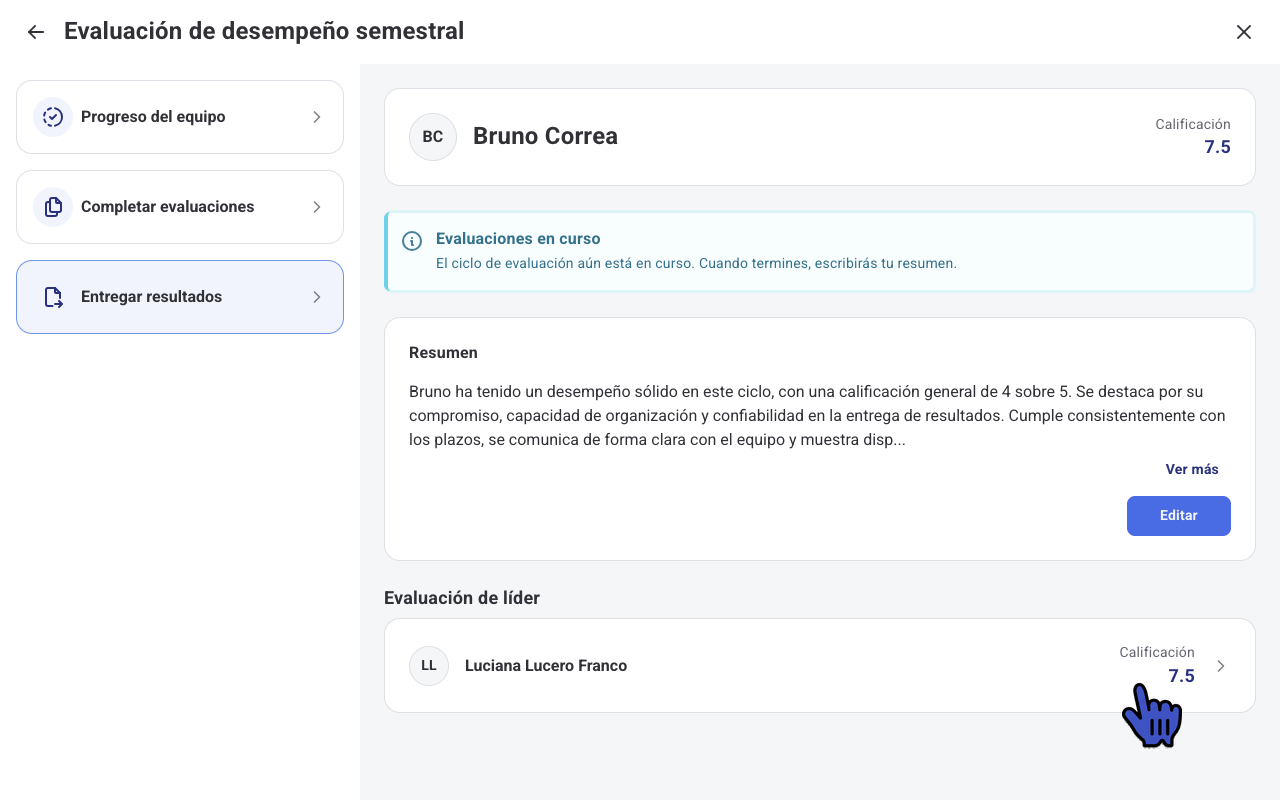Click the summary paragraph starting 'Bruno ha tenido'
1280x800 pixels.
coord(817,415)
